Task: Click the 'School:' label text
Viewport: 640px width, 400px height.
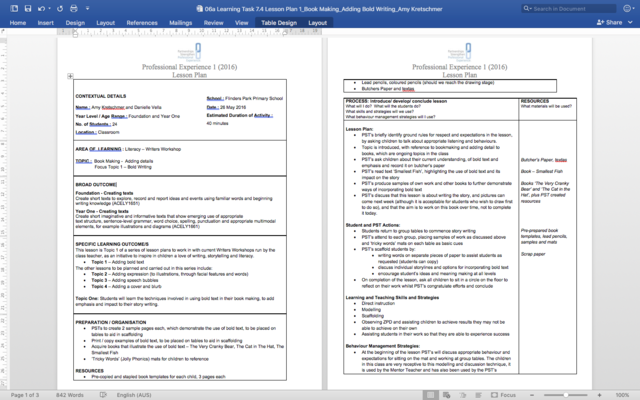Action: (215, 98)
